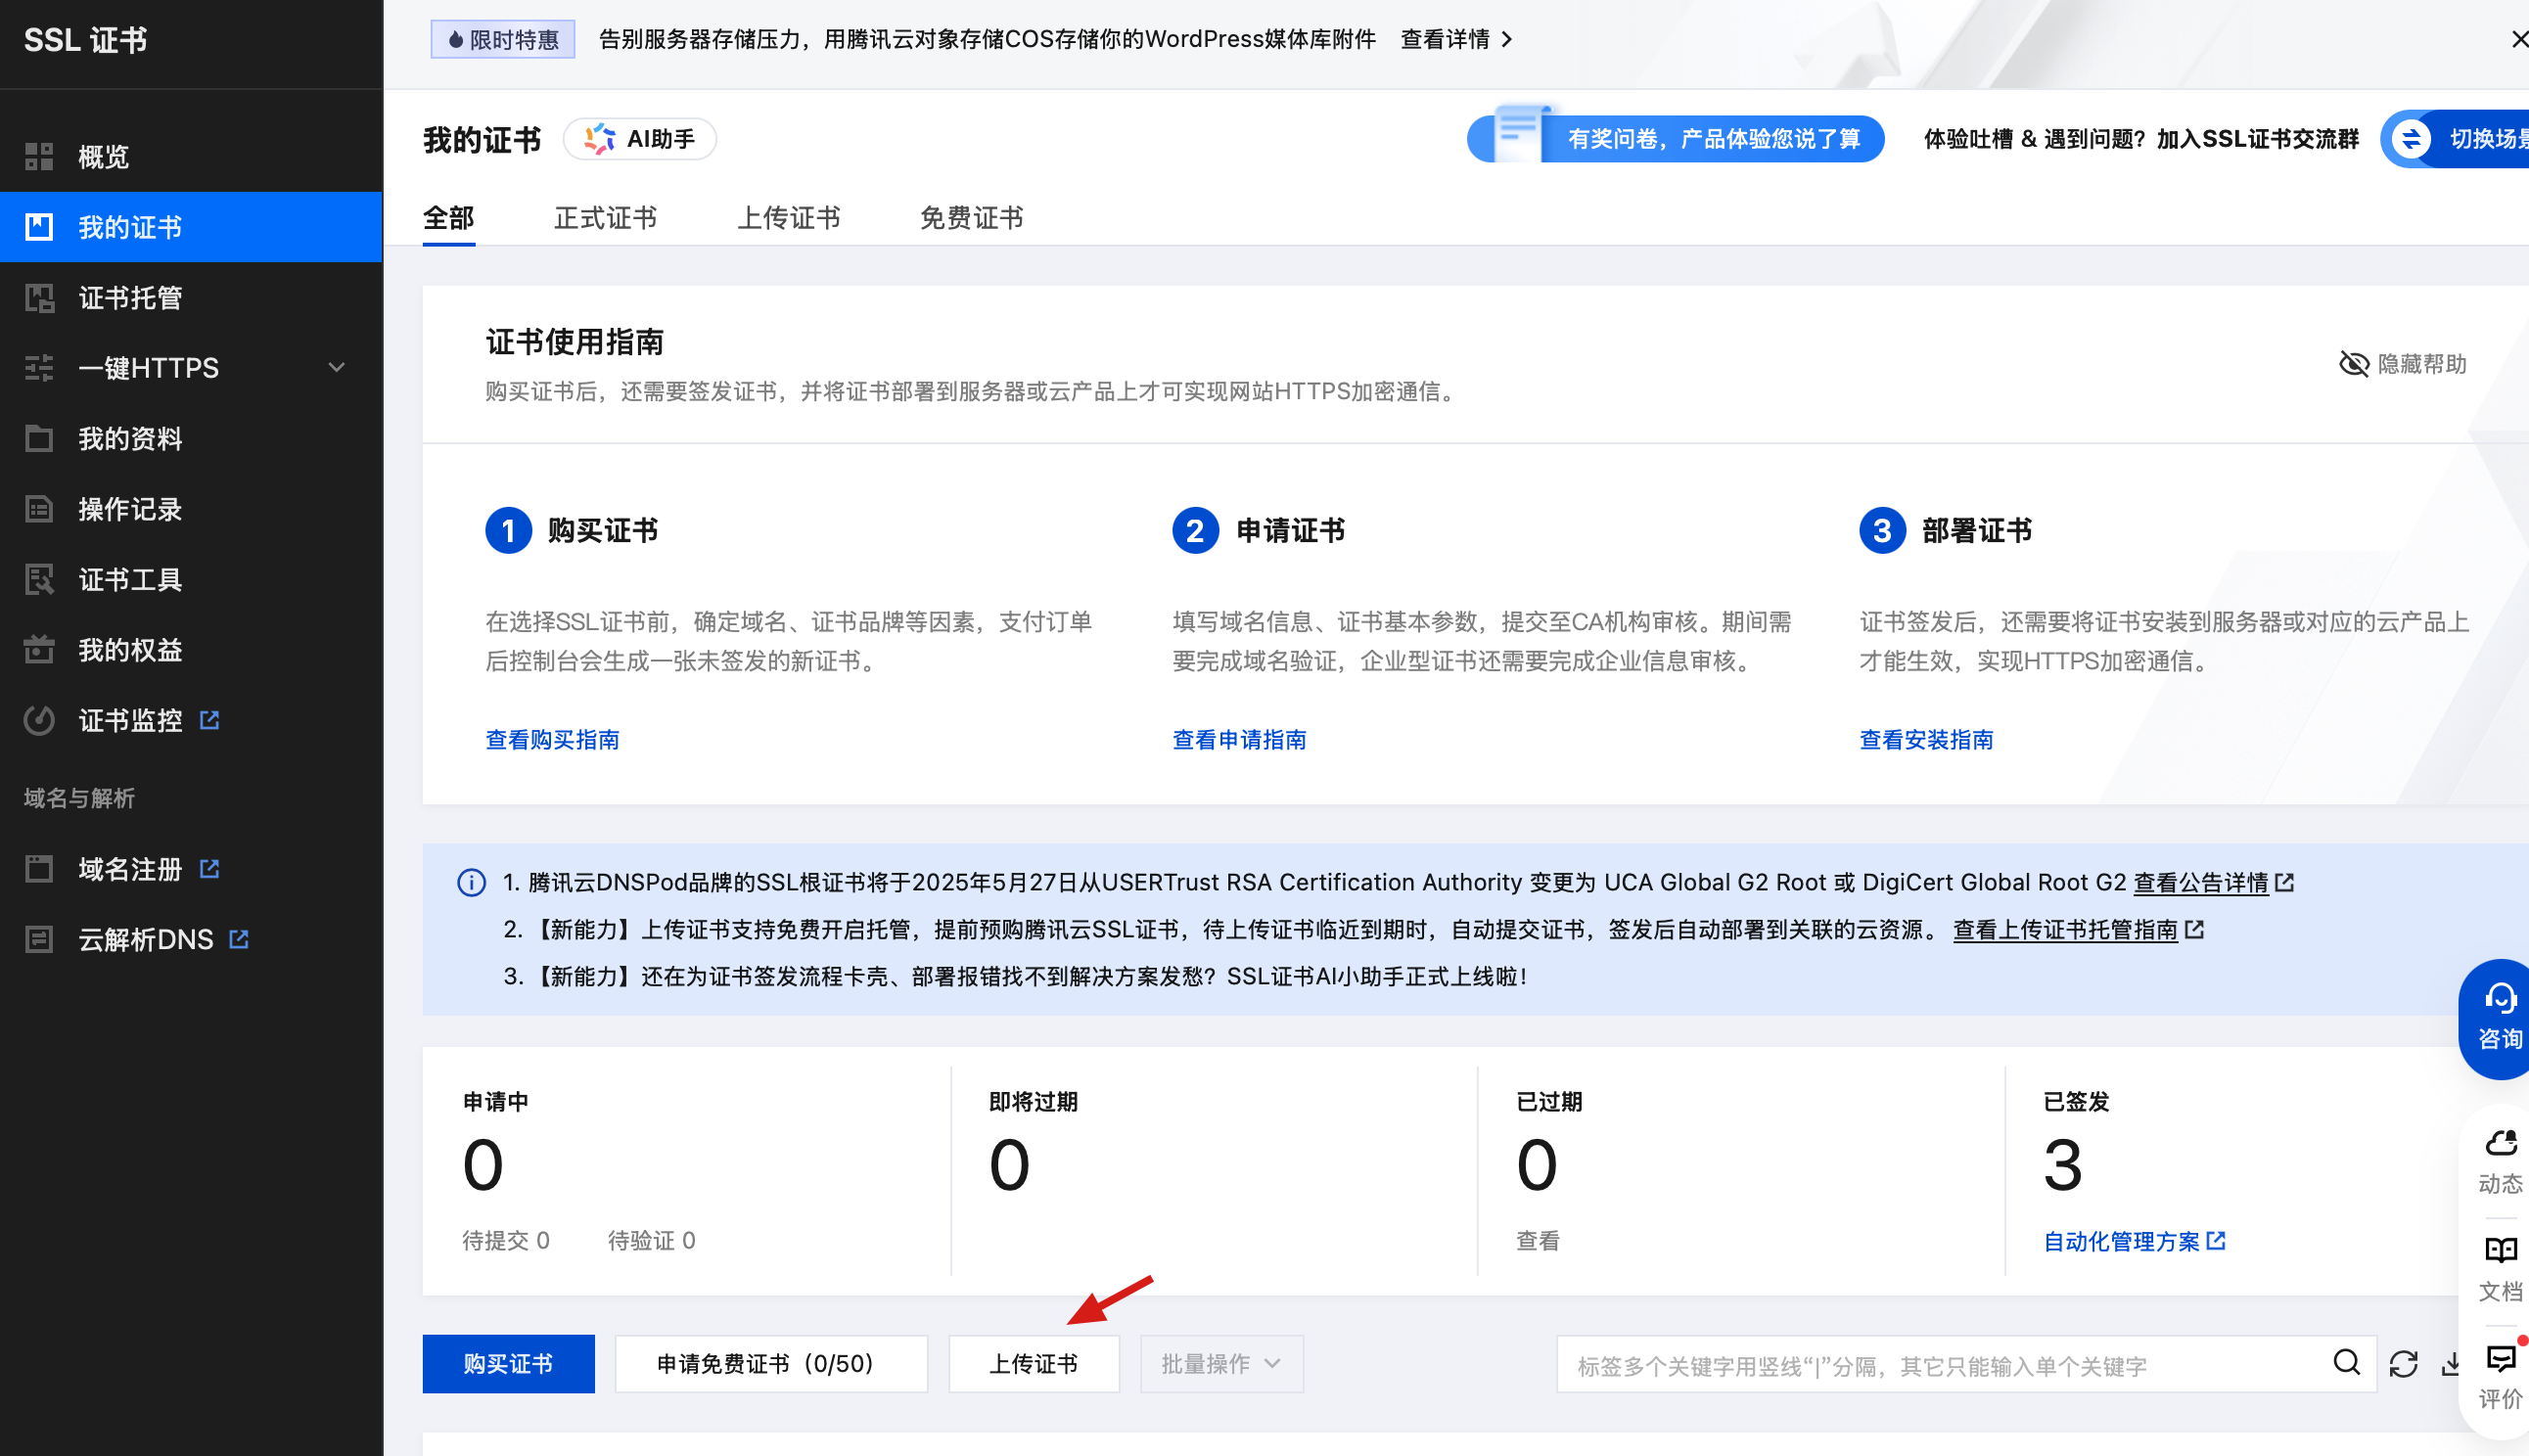Open the AI助手 assistant
The image size is (2529, 1456).
pyautogui.click(x=640, y=139)
